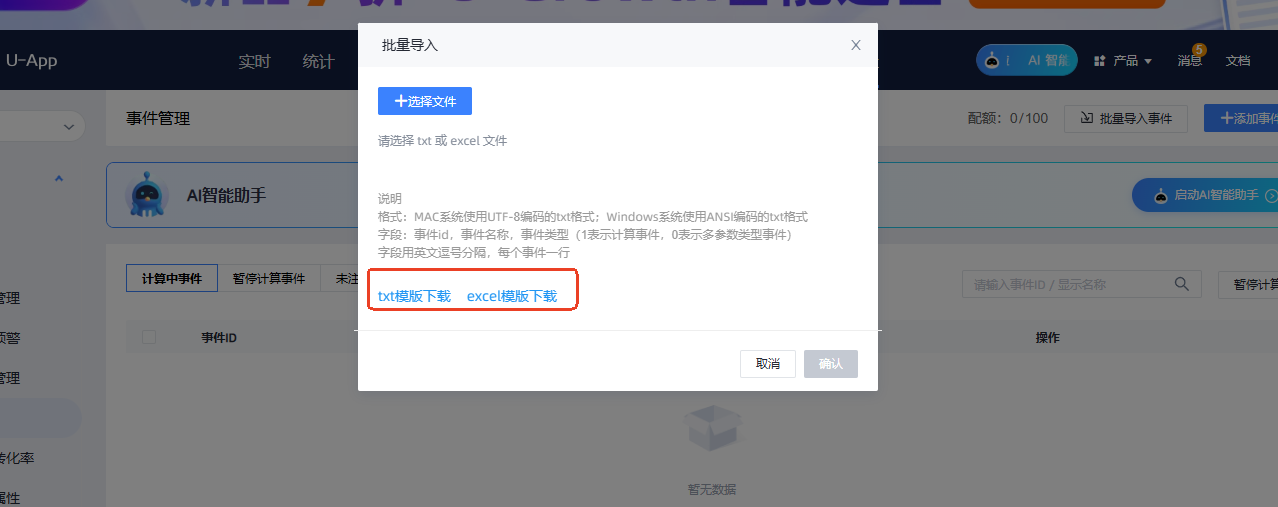
Task: Click the AI智能助手 robot avatar icon
Action: [148, 196]
